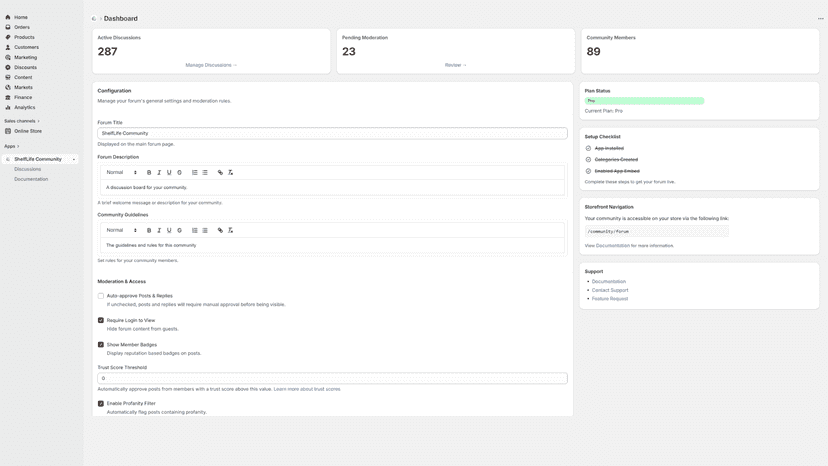
Task: Click the Review link under Pending Moderation
Action: pos(456,65)
